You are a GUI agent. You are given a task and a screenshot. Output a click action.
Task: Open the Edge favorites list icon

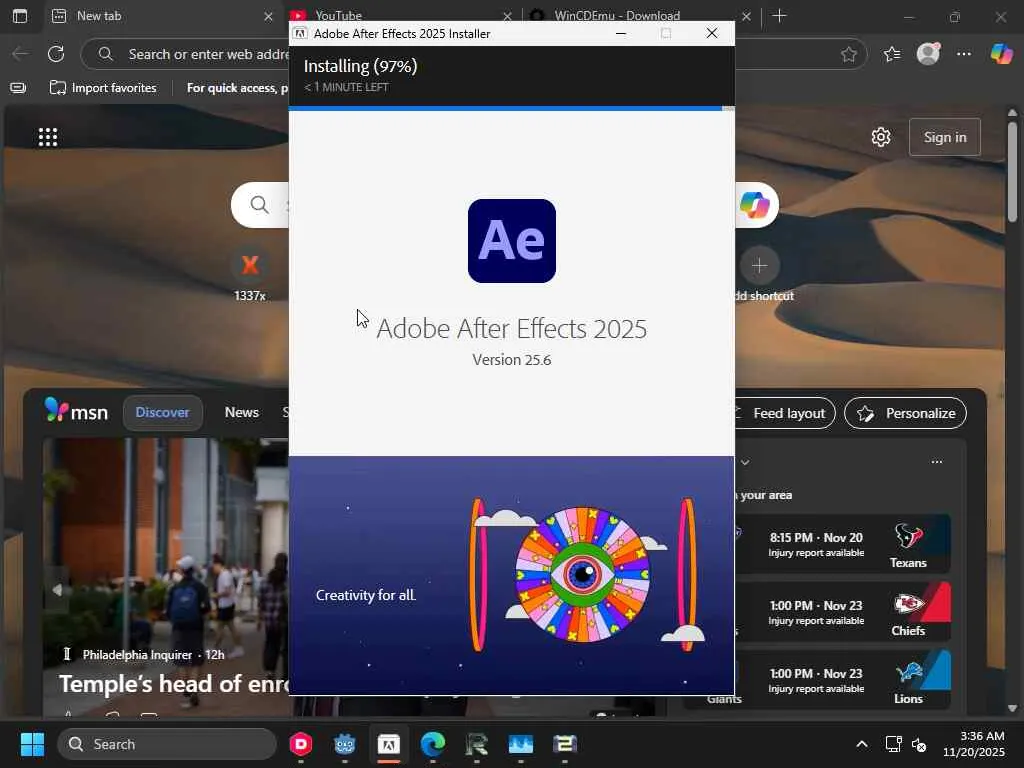pos(891,54)
